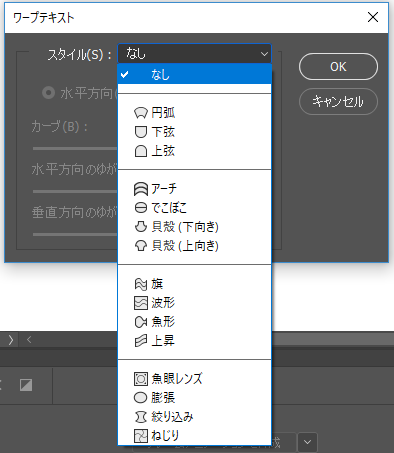Click the half-filled square icon in bottom panel
Screen dimensions: 394x453
point(26,385)
